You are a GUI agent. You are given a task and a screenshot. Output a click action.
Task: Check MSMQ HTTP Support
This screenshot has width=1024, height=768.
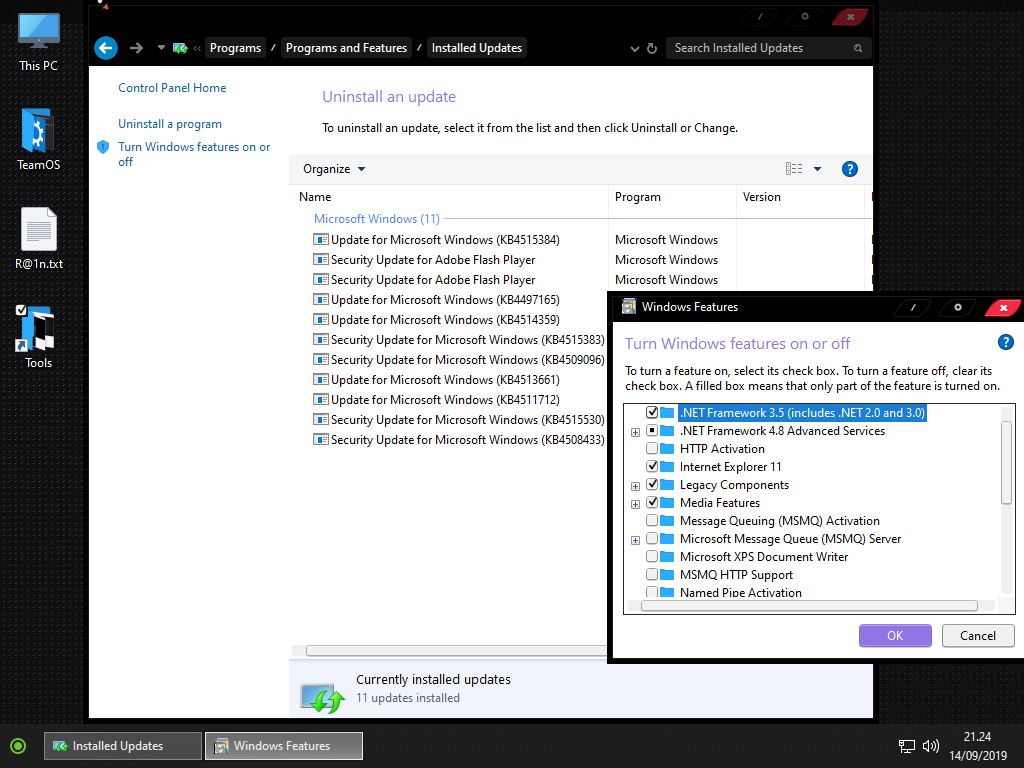652,575
